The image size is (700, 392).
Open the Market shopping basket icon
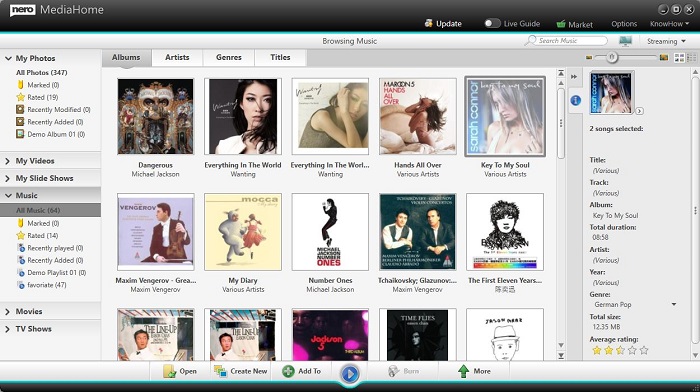(x=561, y=24)
